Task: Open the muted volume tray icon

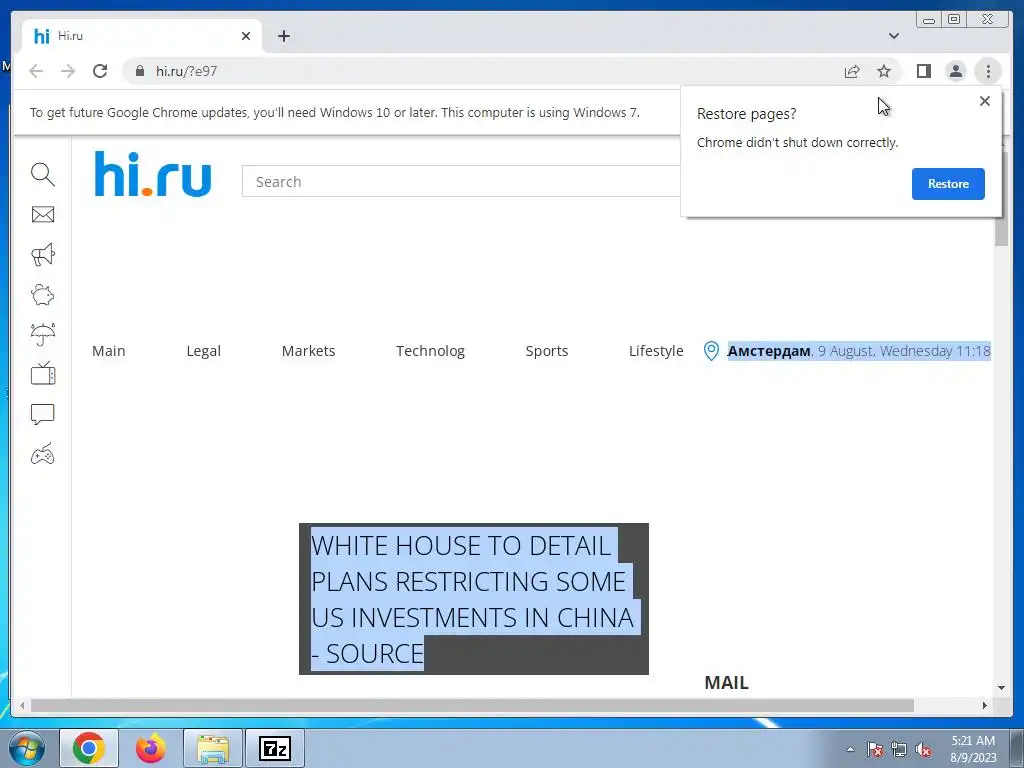Action: tap(923, 749)
